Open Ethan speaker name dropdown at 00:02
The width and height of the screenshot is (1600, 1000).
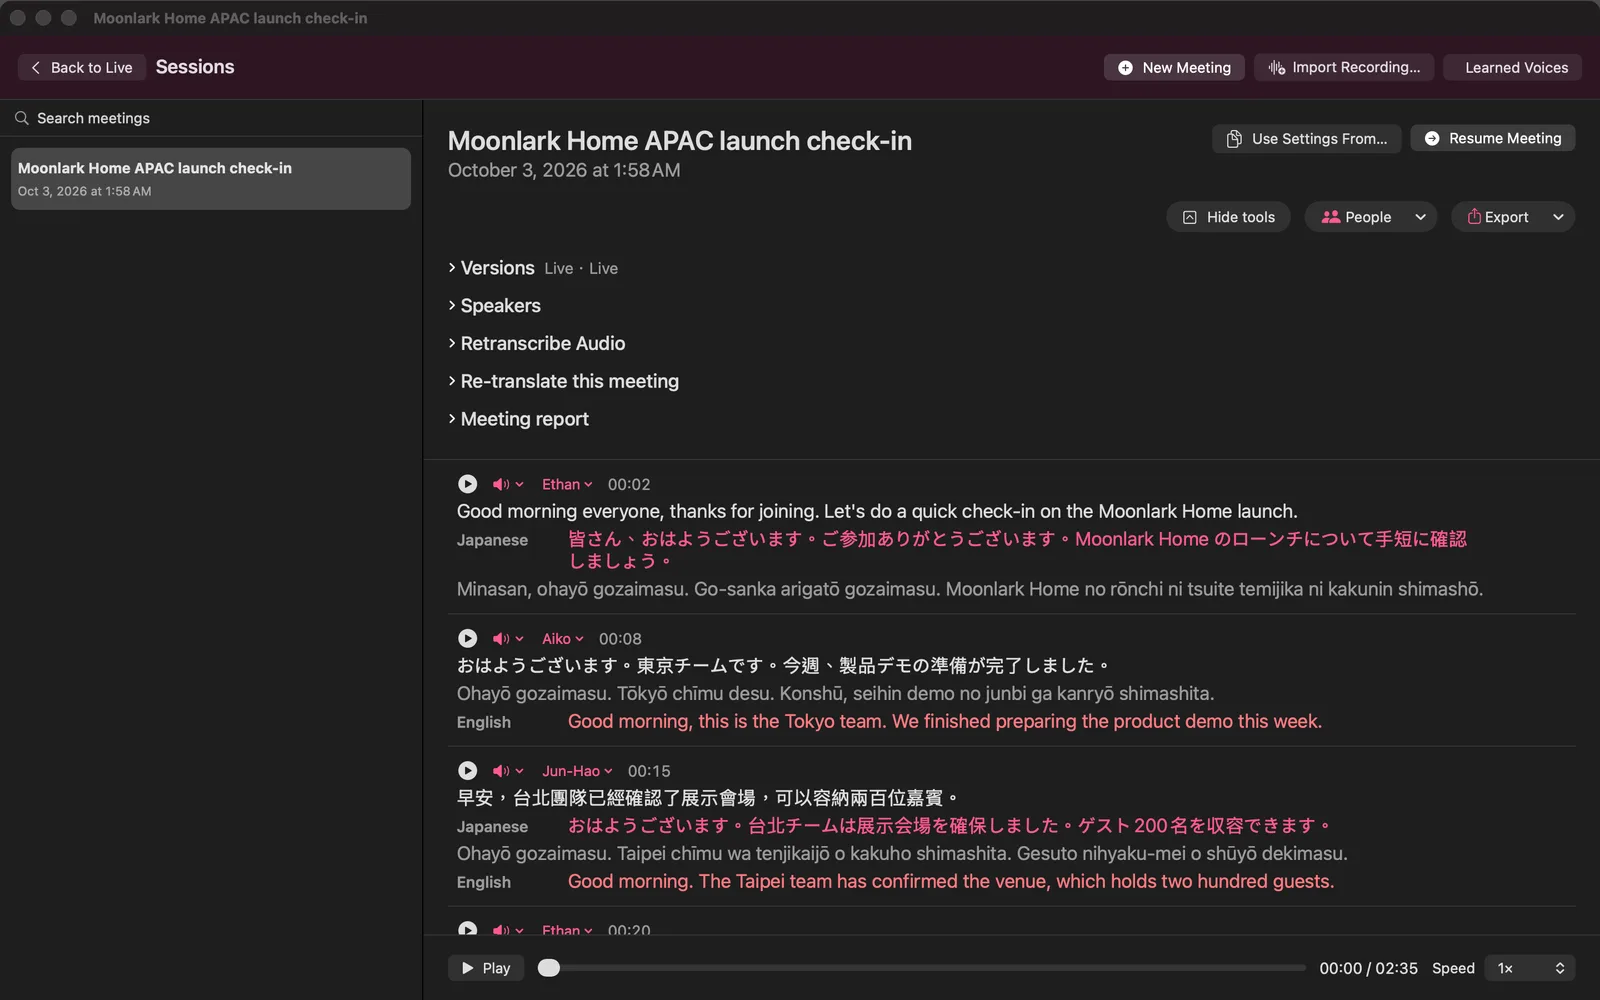(567, 484)
